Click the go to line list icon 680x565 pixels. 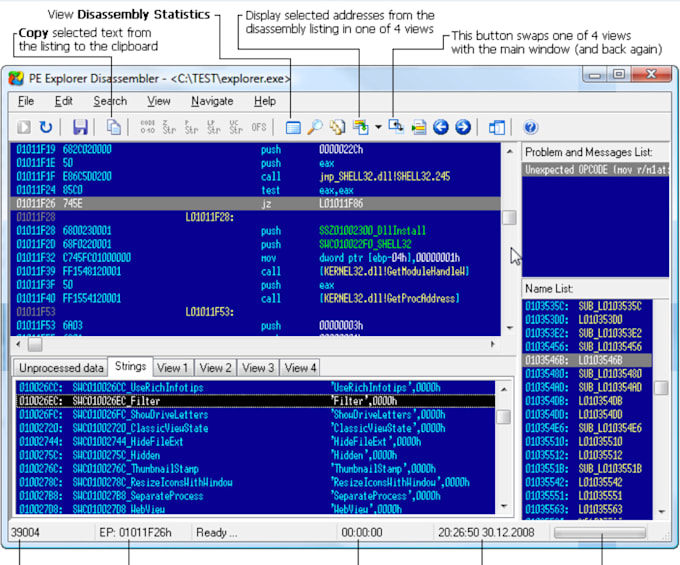(418, 127)
